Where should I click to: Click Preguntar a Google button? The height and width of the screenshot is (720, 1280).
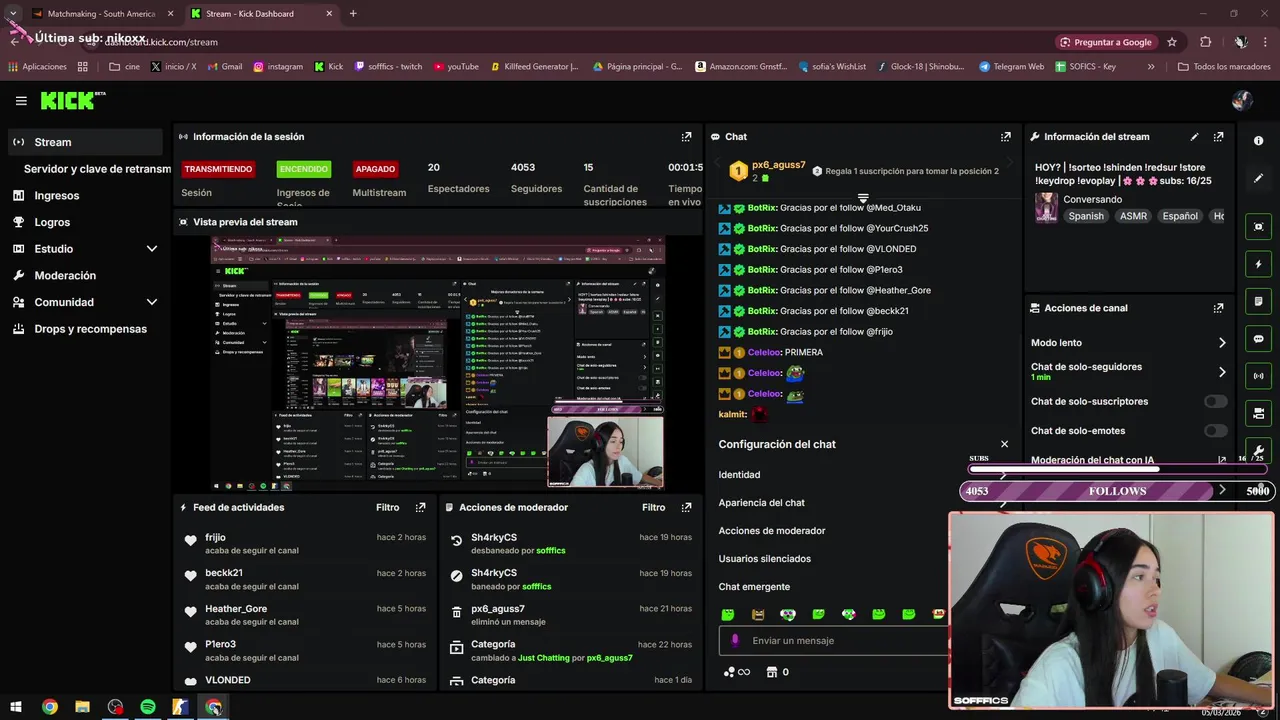[x=1105, y=42]
